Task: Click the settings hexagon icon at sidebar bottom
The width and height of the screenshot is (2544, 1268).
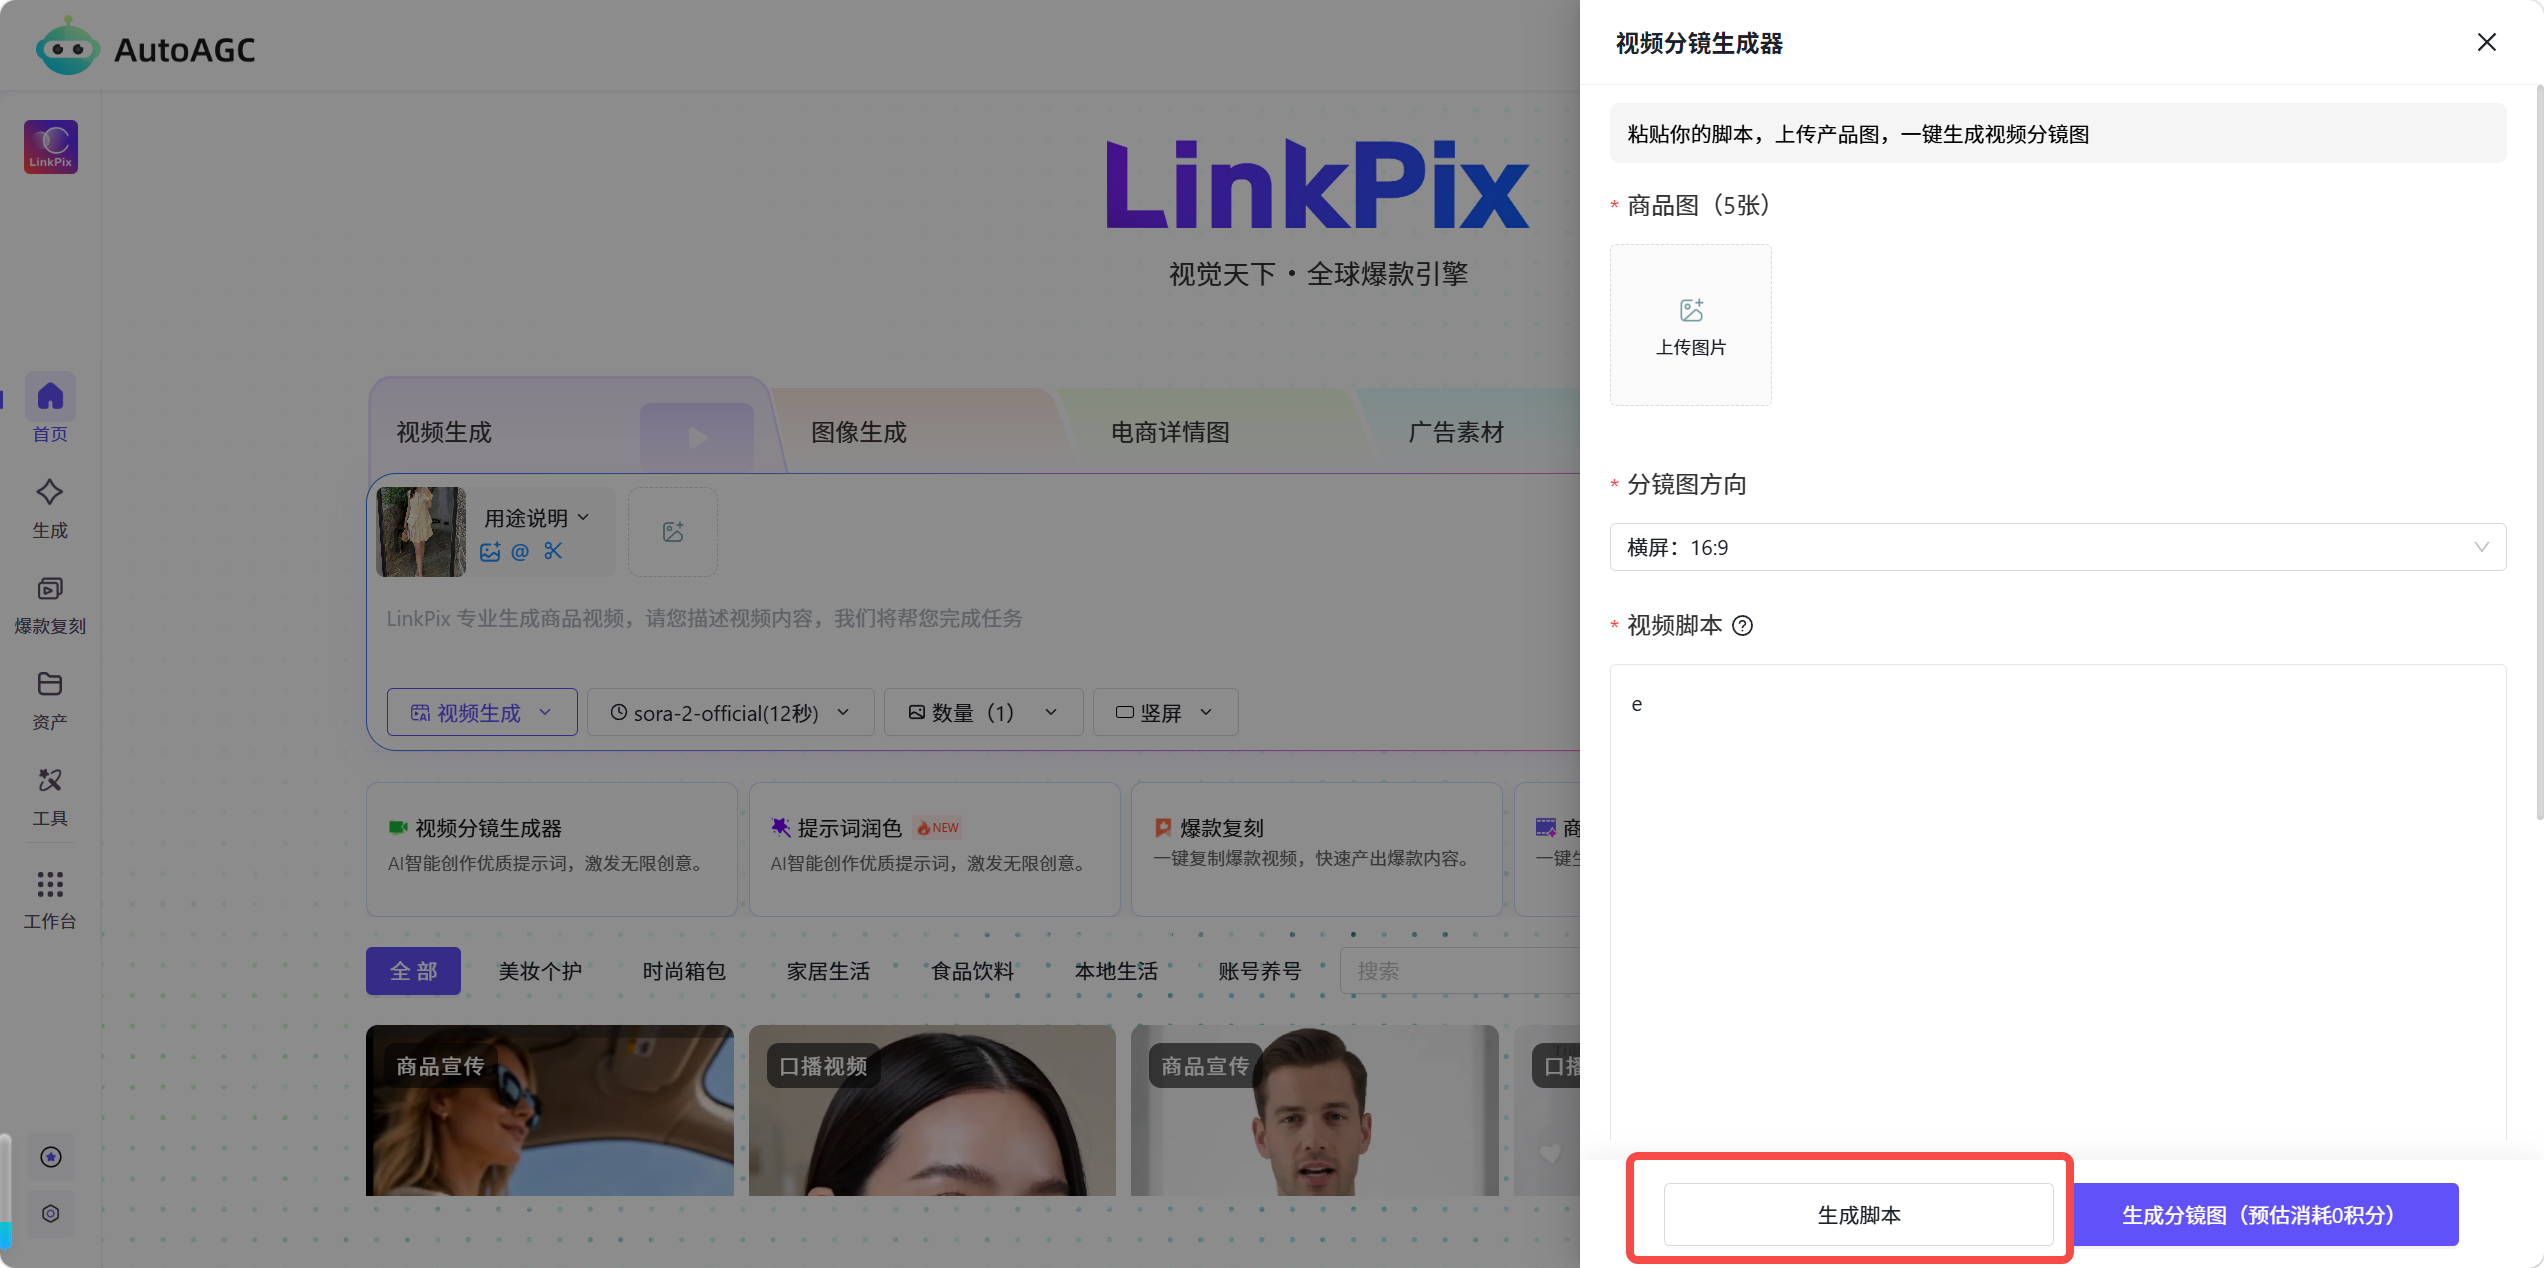Action: pyautogui.click(x=51, y=1213)
